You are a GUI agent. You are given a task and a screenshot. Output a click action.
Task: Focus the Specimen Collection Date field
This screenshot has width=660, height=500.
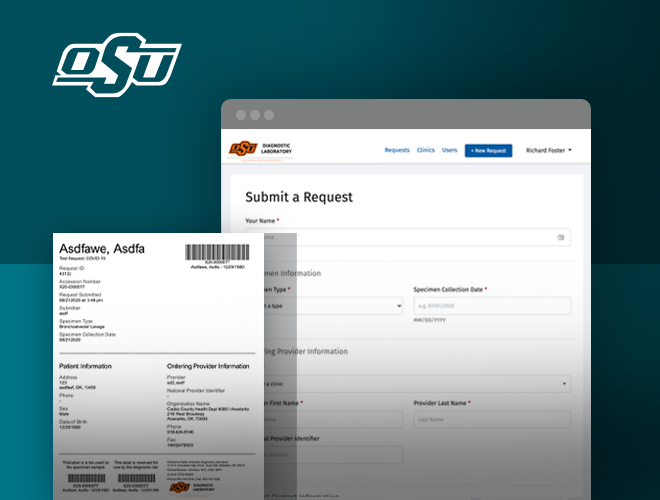[x=492, y=306]
